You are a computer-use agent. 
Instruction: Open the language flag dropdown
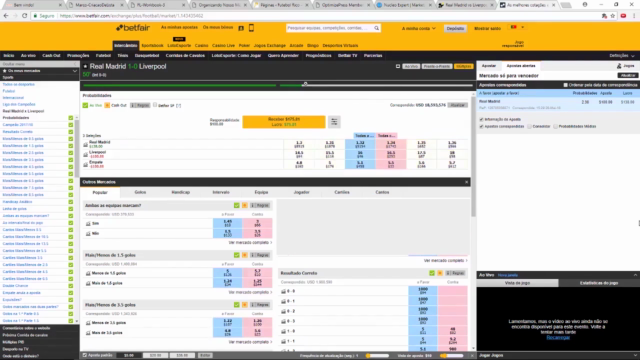[x=517, y=27]
